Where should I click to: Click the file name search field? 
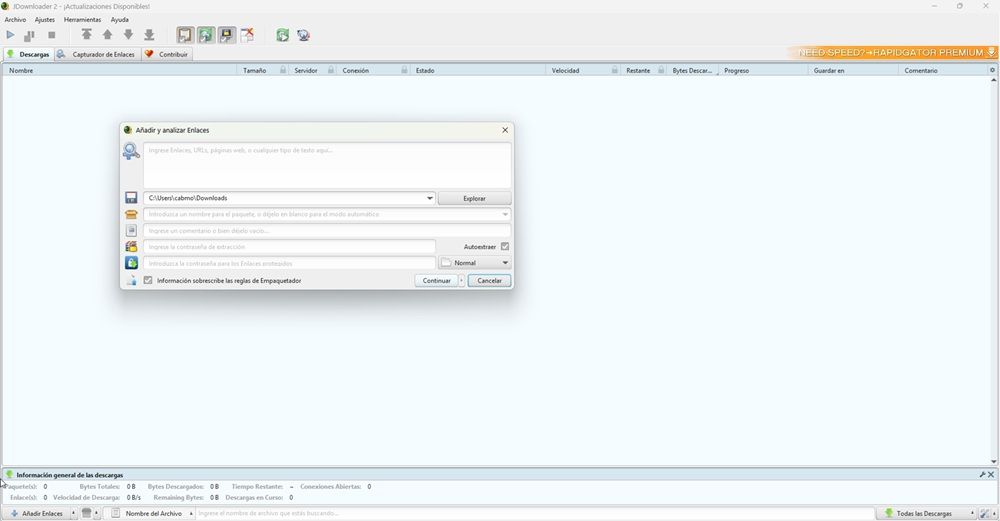click(534, 513)
